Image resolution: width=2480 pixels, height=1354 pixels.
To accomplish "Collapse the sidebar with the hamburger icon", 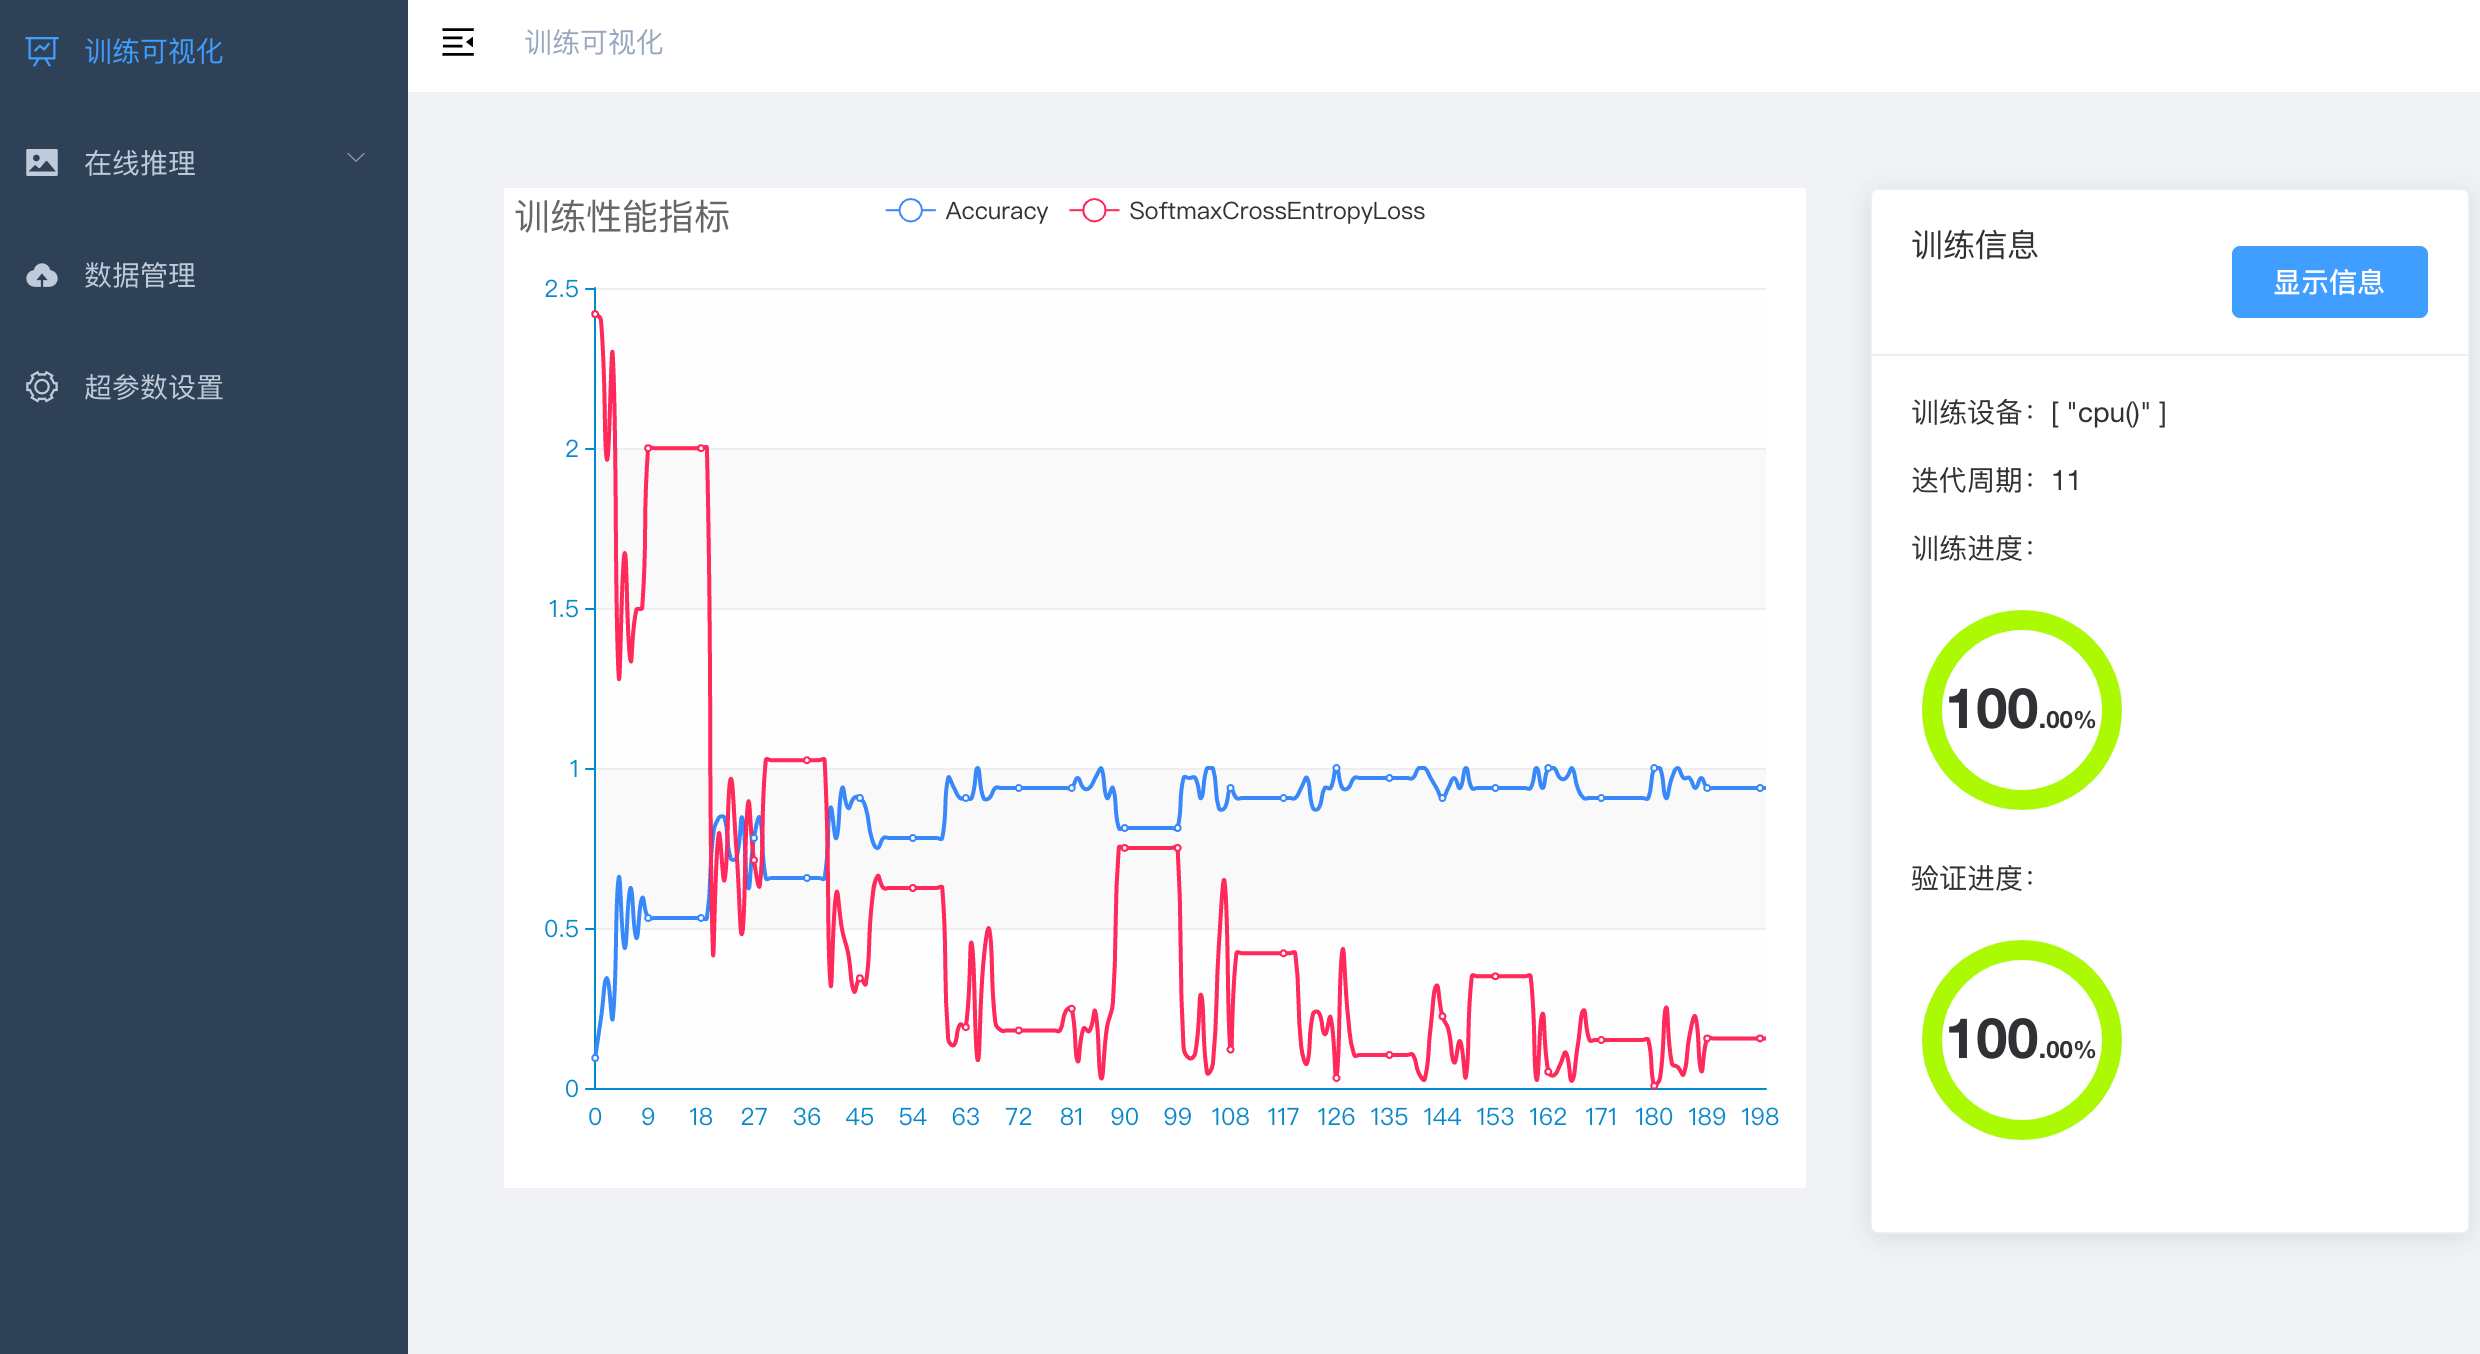I will [x=458, y=42].
